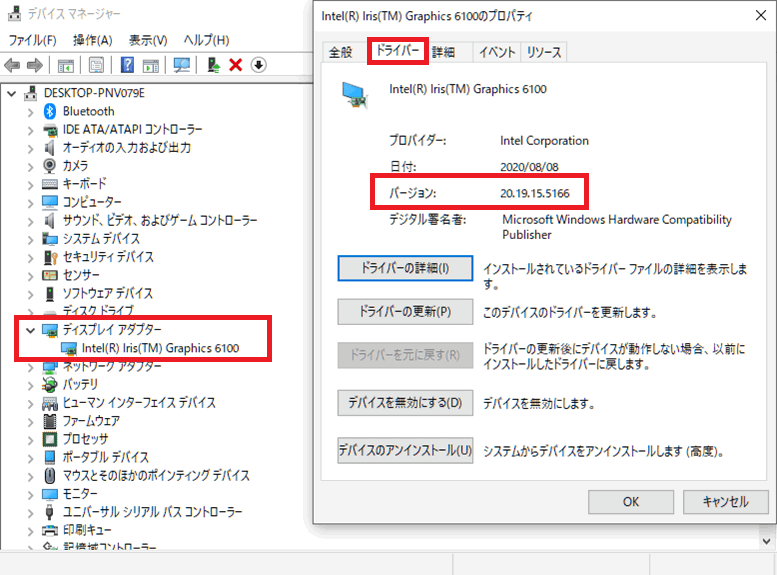777x575 pixels.
Task: Click the version value 20.19.15.5166
Action: [535, 193]
